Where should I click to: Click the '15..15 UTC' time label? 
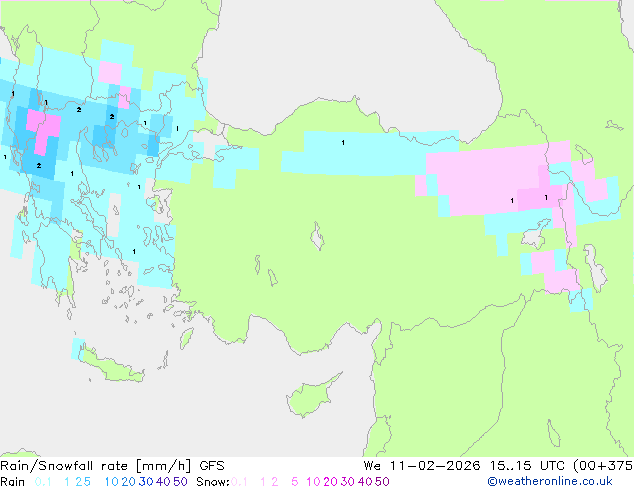pos(526,466)
